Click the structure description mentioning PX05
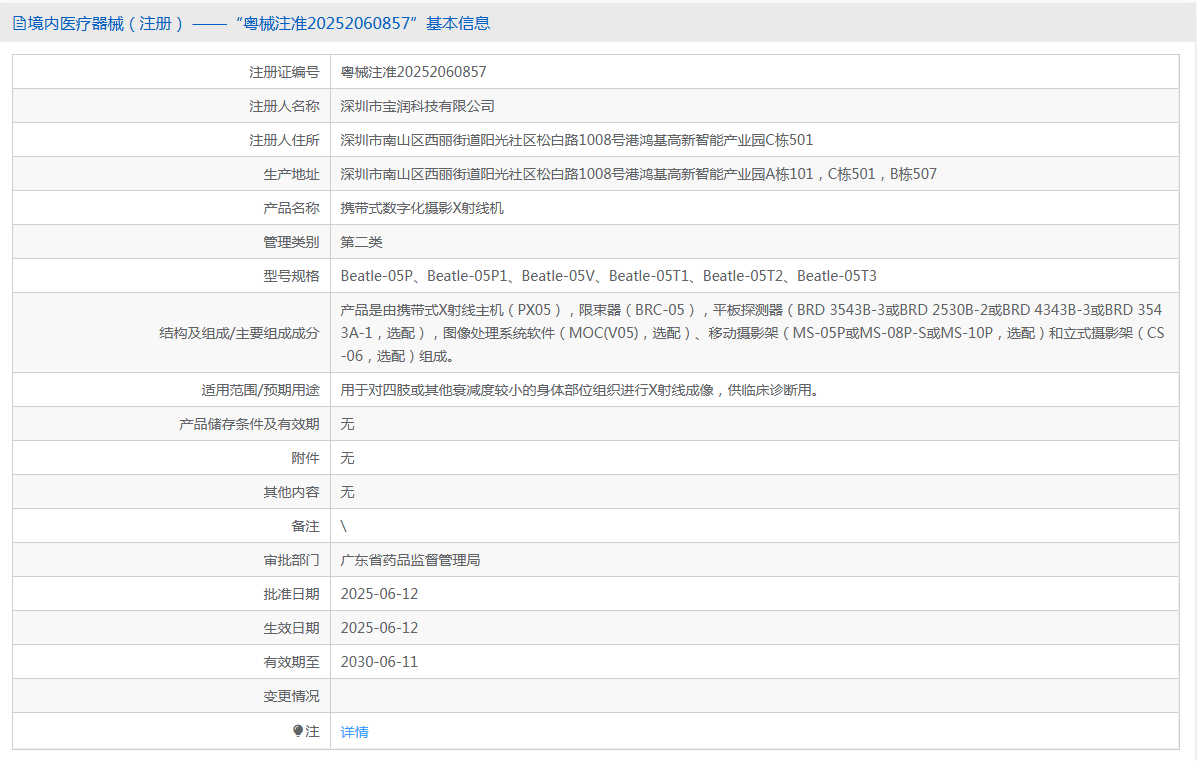Viewport: 1197px width, 761px height. 753,333
